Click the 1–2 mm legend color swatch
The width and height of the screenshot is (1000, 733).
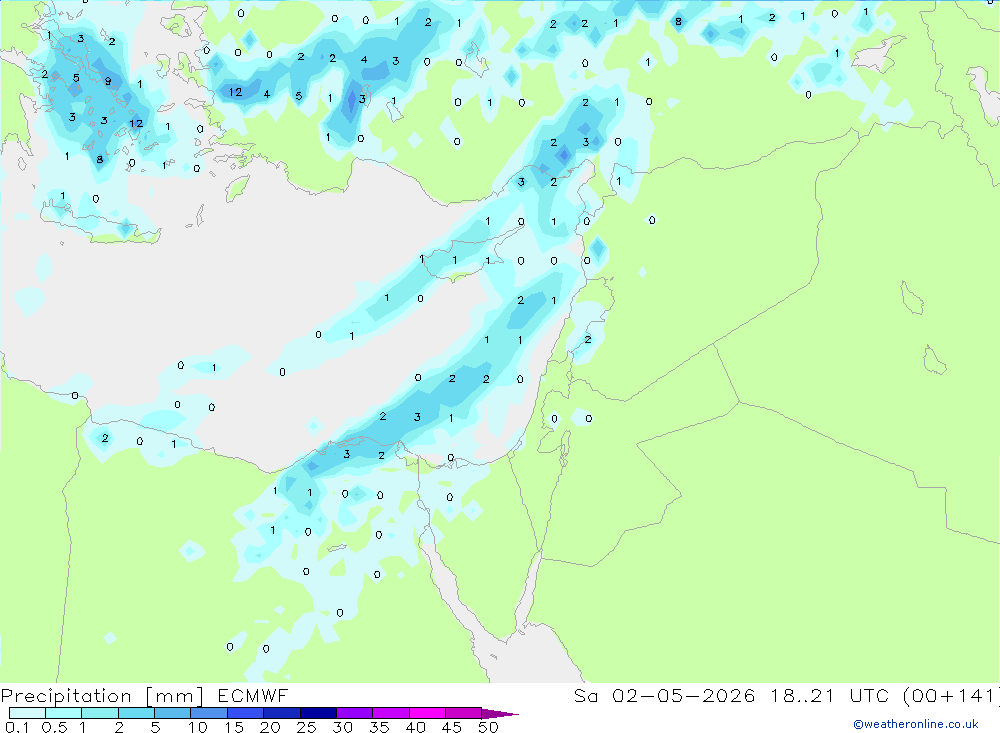coord(99,713)
